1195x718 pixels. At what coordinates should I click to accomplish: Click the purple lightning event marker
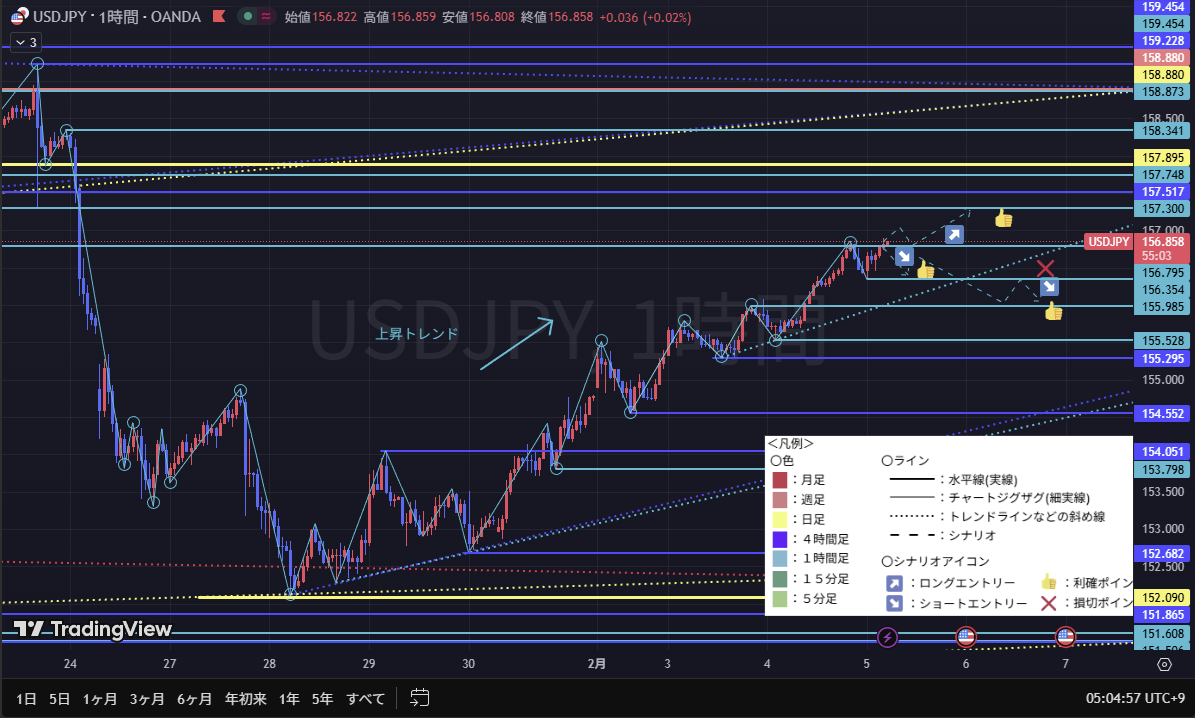[887, 636]
